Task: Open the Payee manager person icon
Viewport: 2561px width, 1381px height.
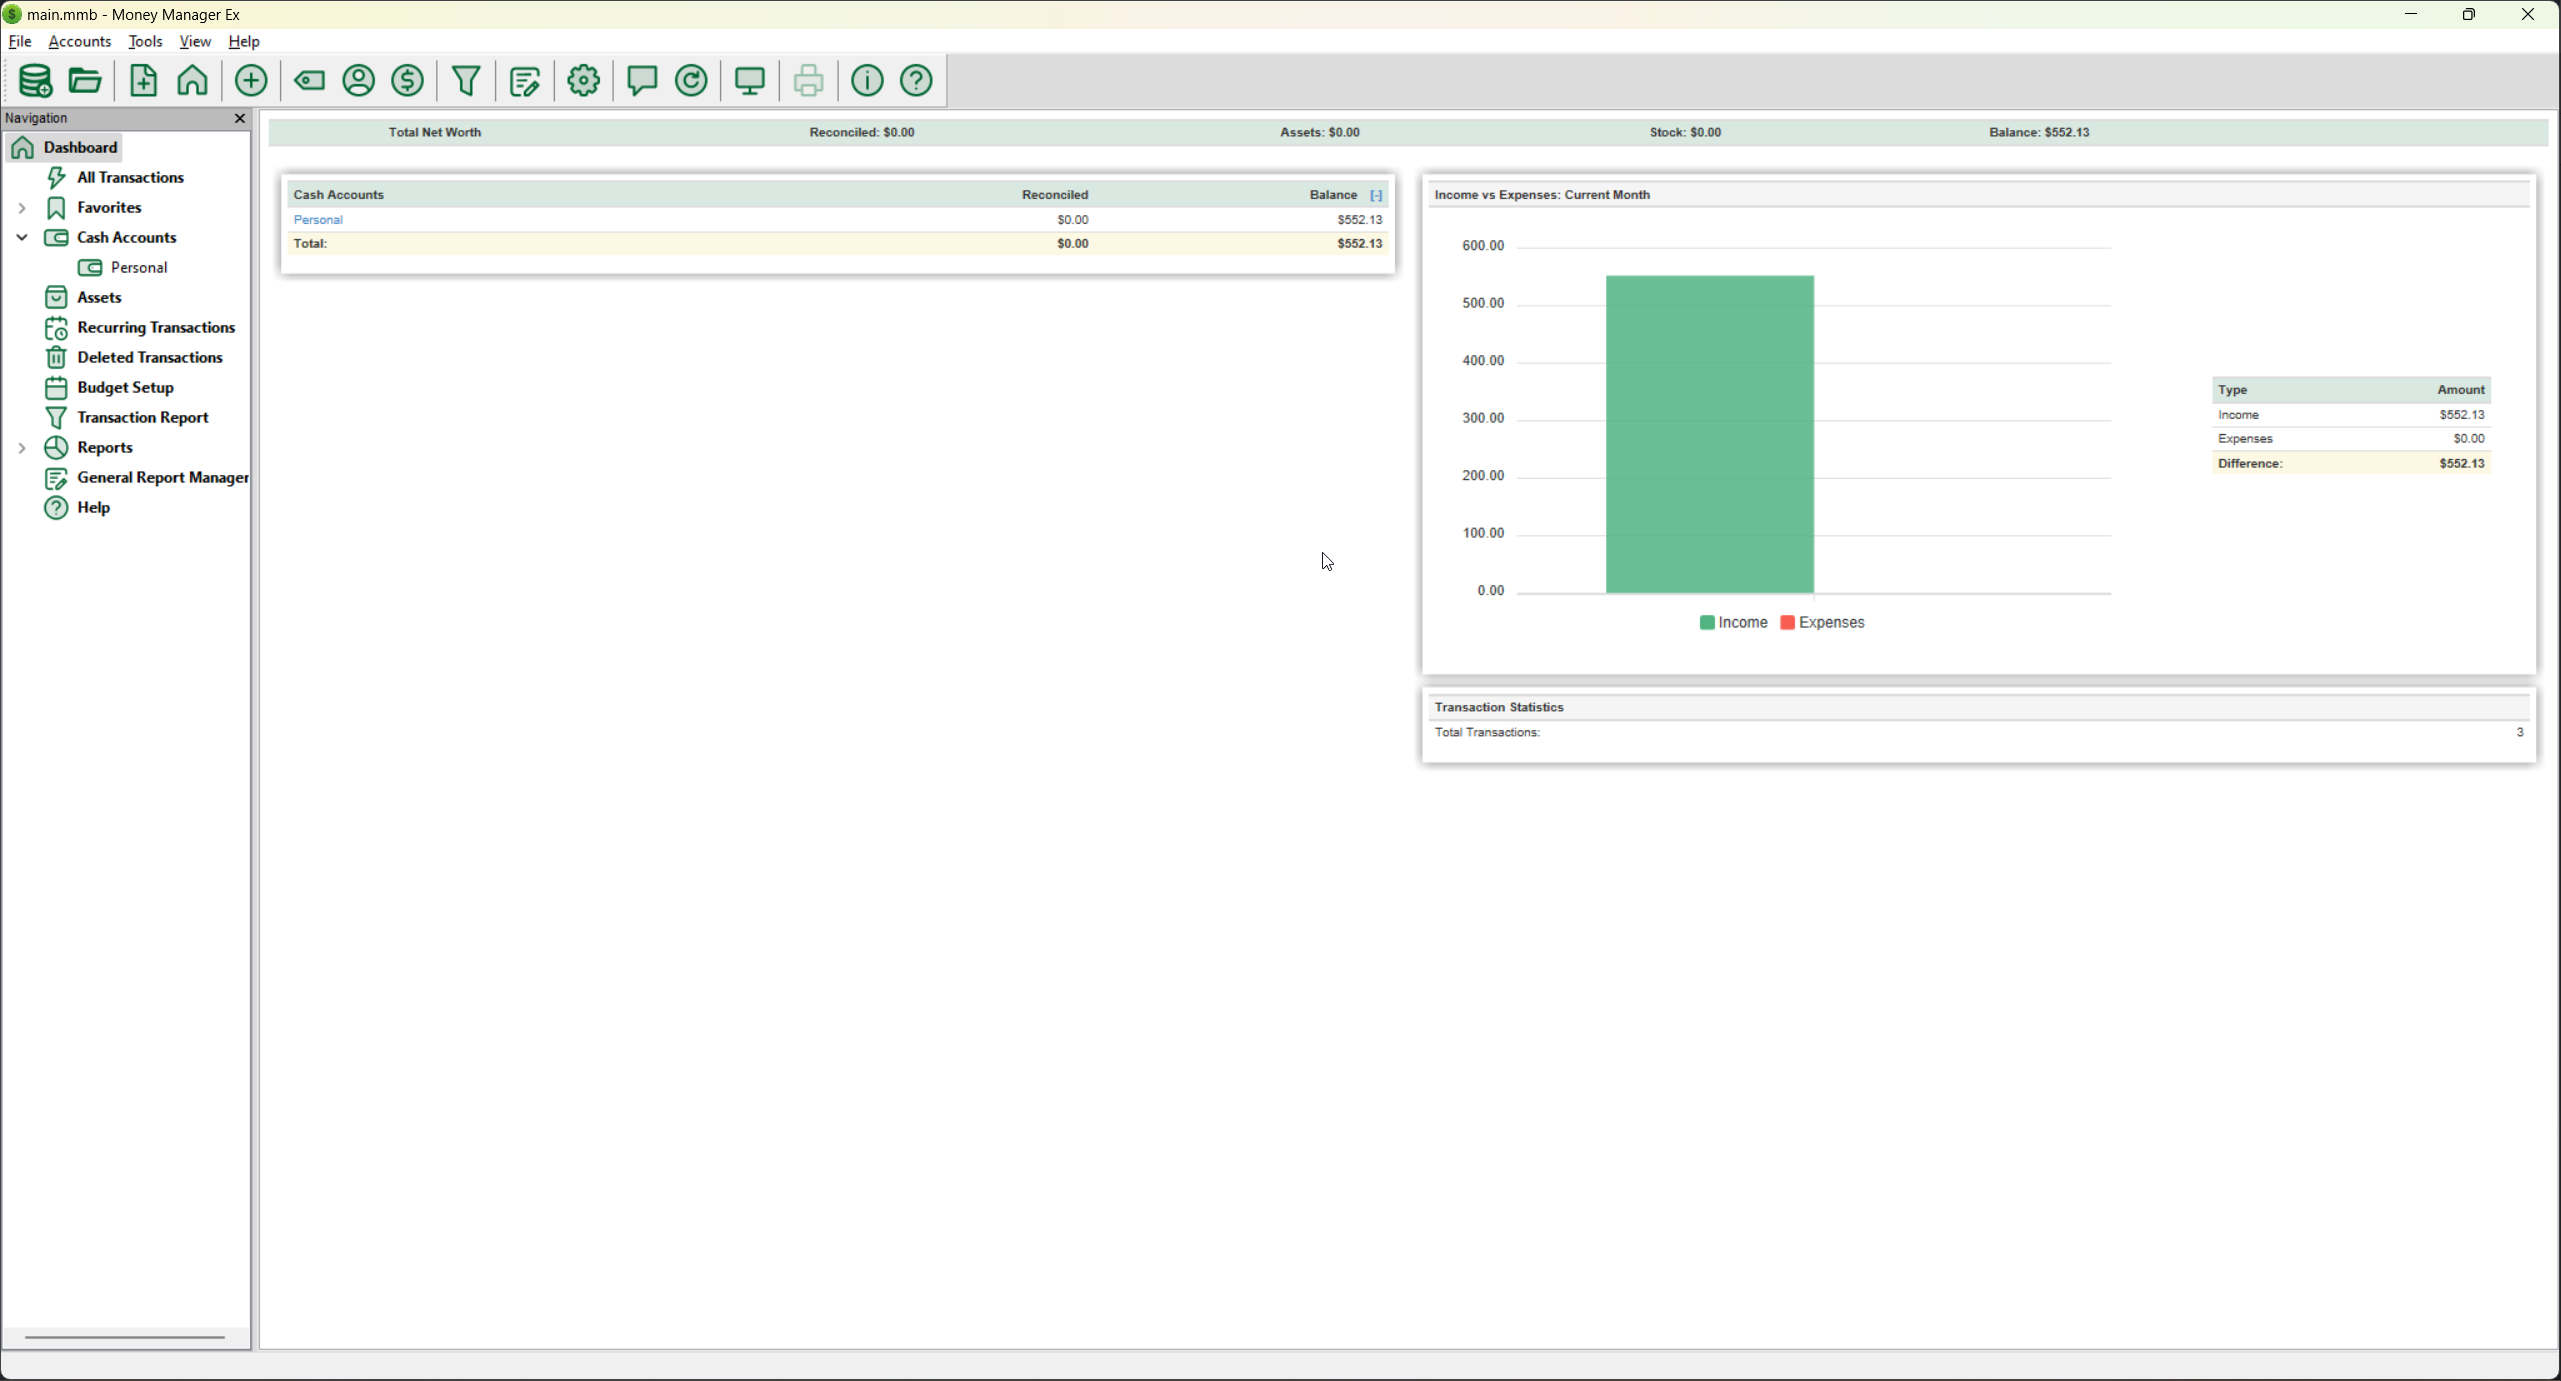Action: click(359, 81)
